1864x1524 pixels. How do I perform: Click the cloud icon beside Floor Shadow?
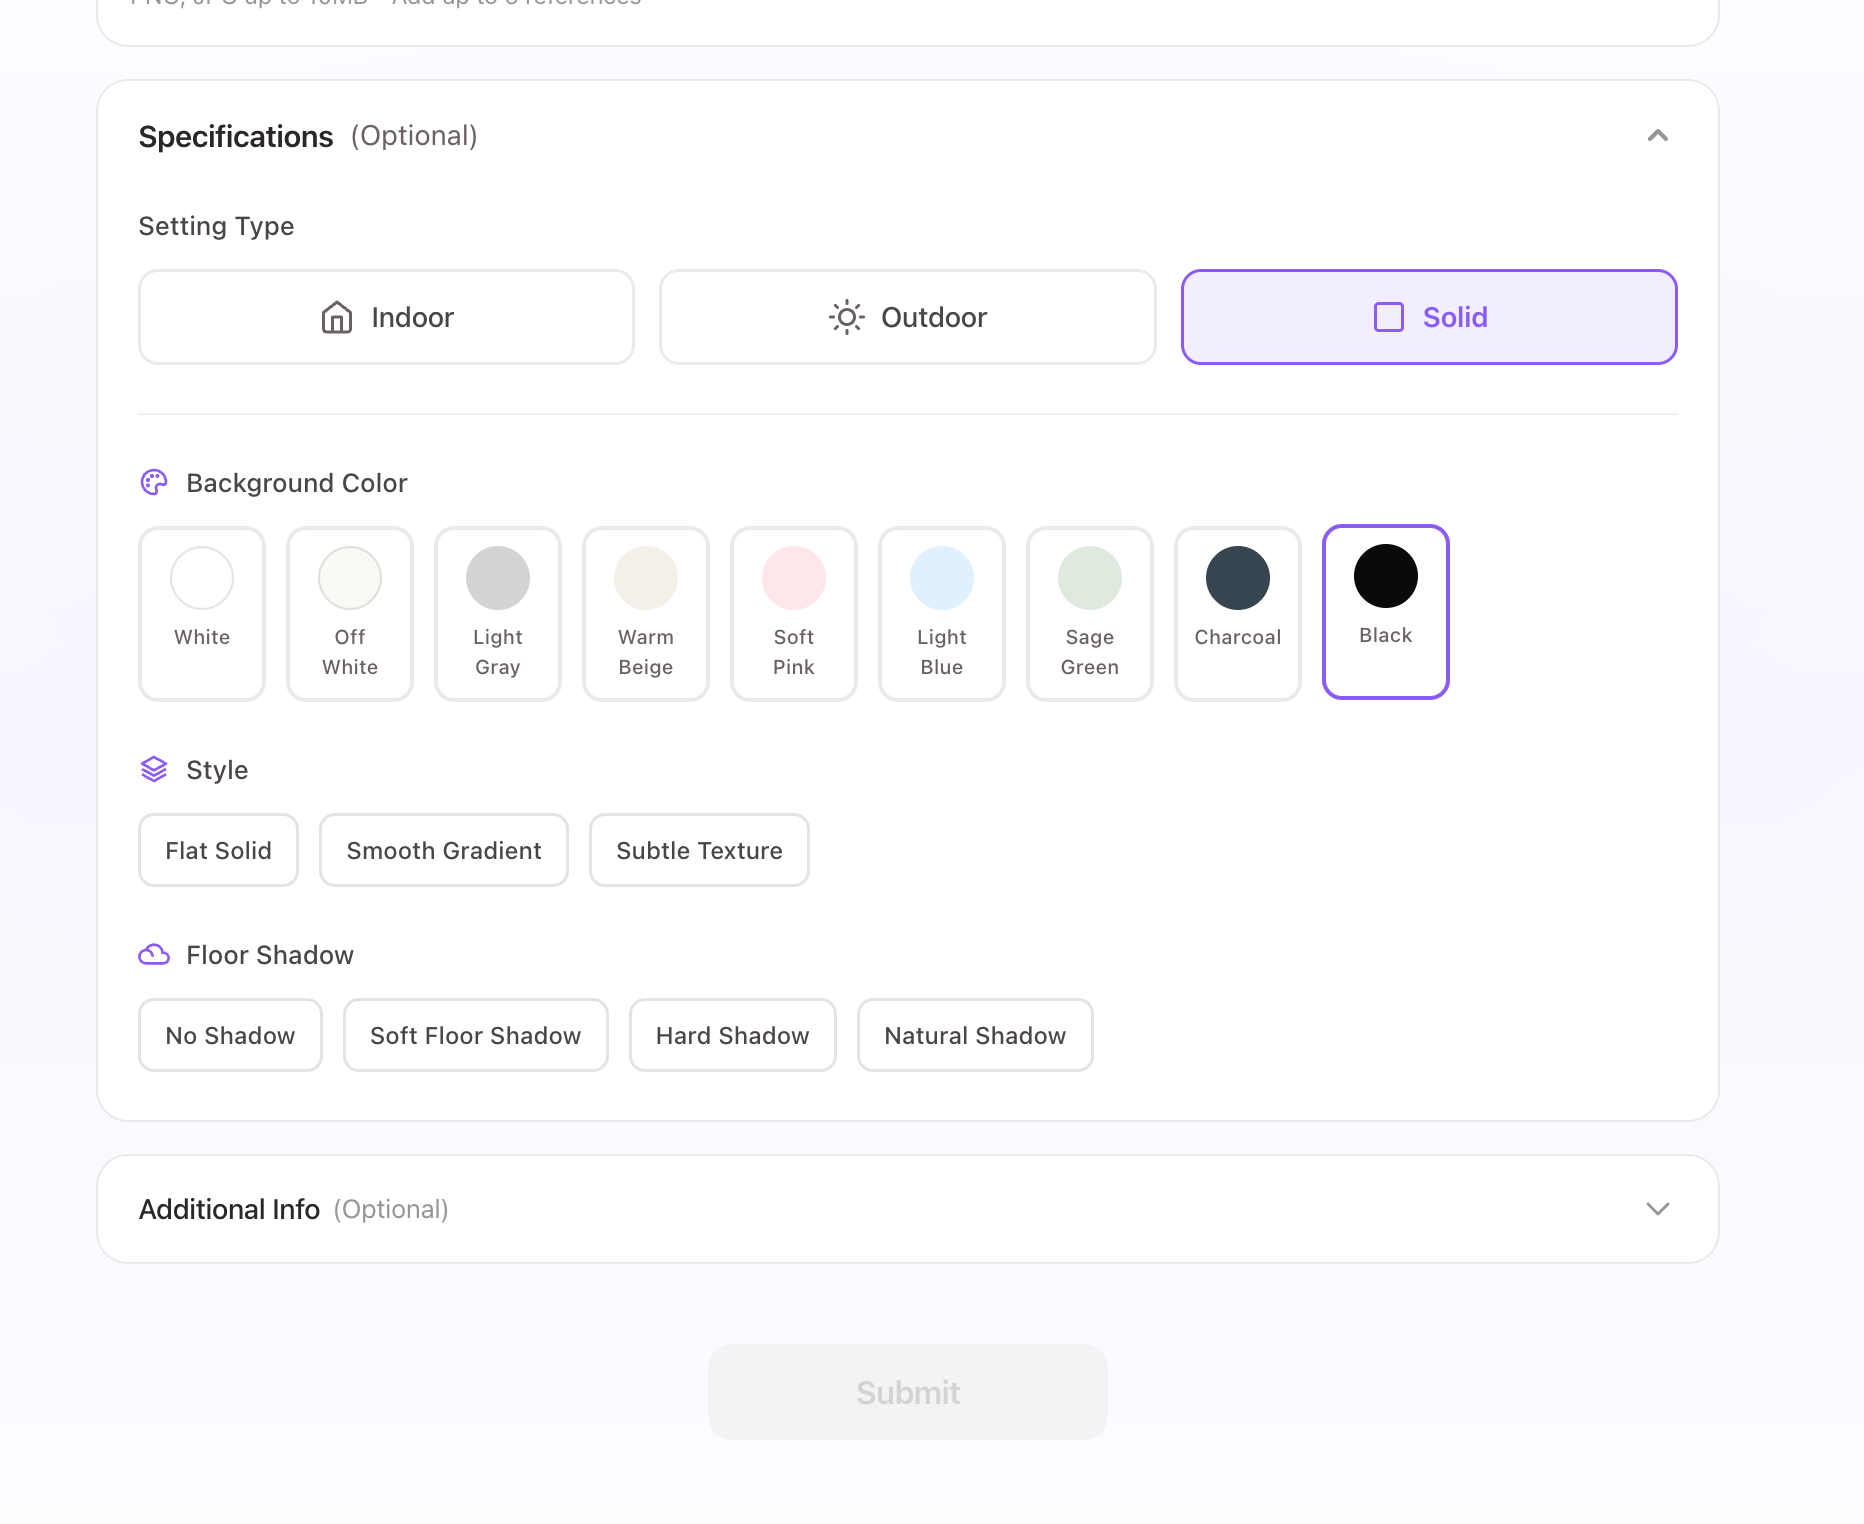(x=154, y=955)
